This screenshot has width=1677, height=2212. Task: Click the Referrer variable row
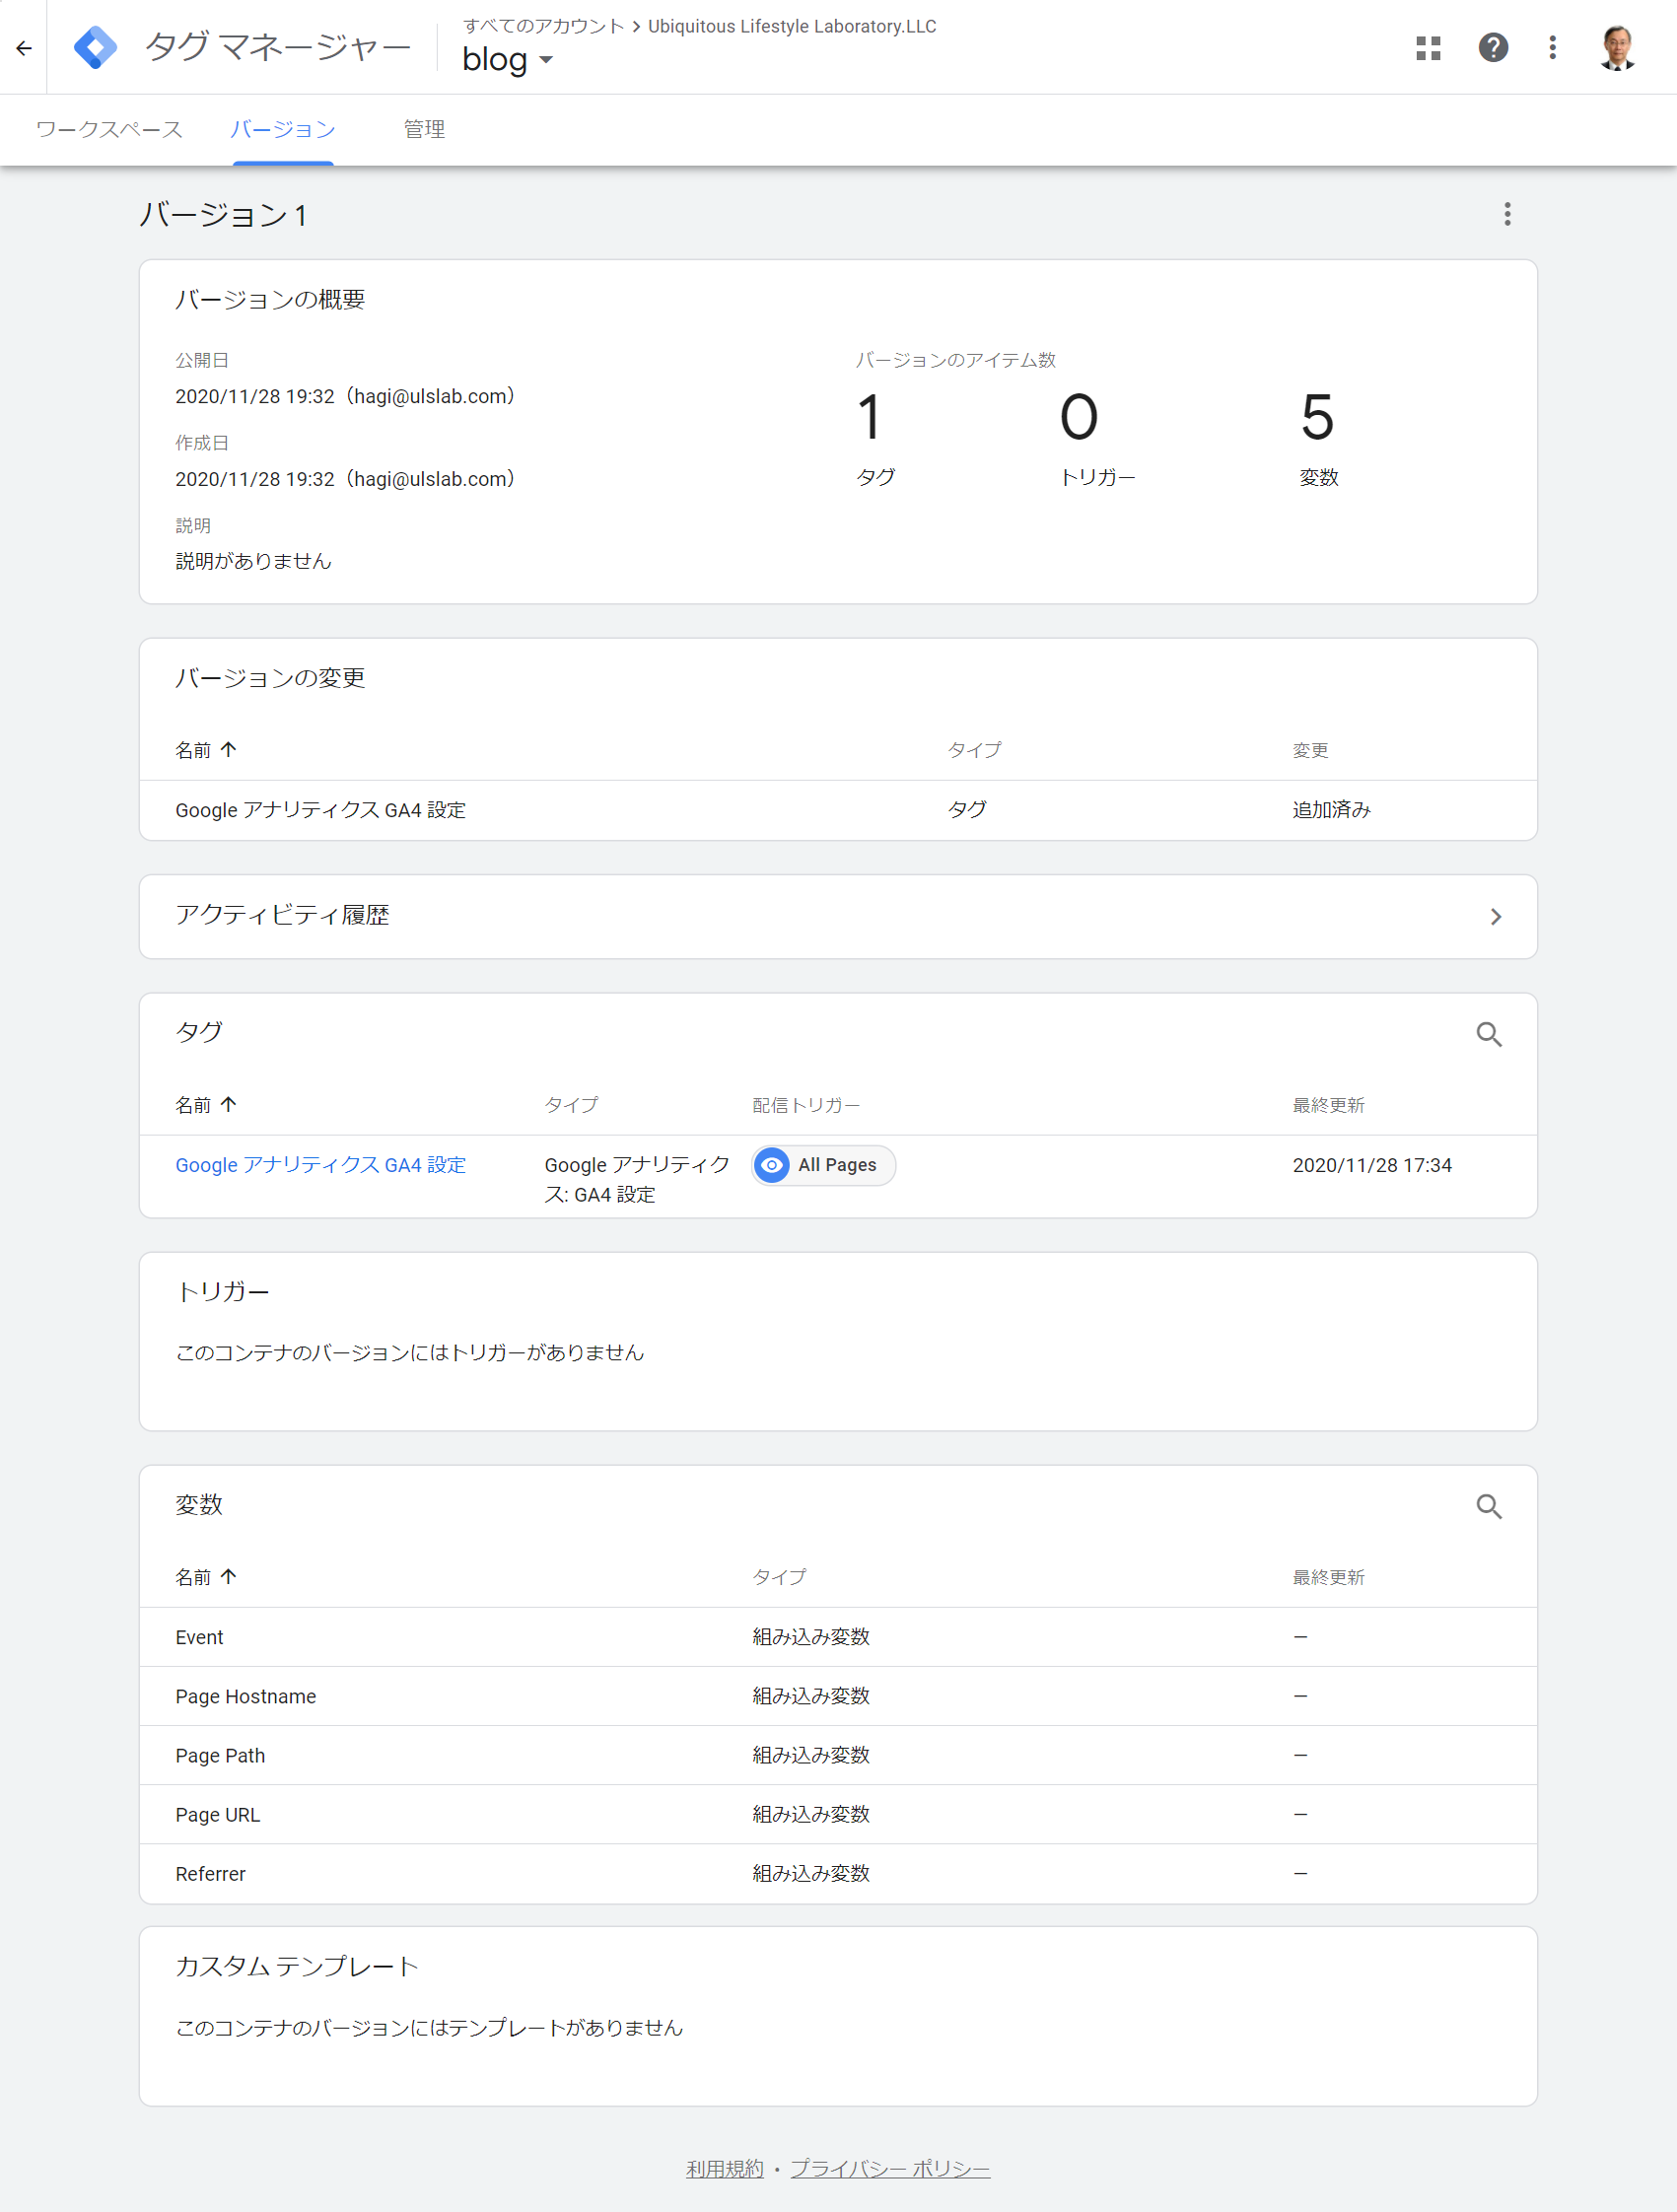tap(838, 1873)
